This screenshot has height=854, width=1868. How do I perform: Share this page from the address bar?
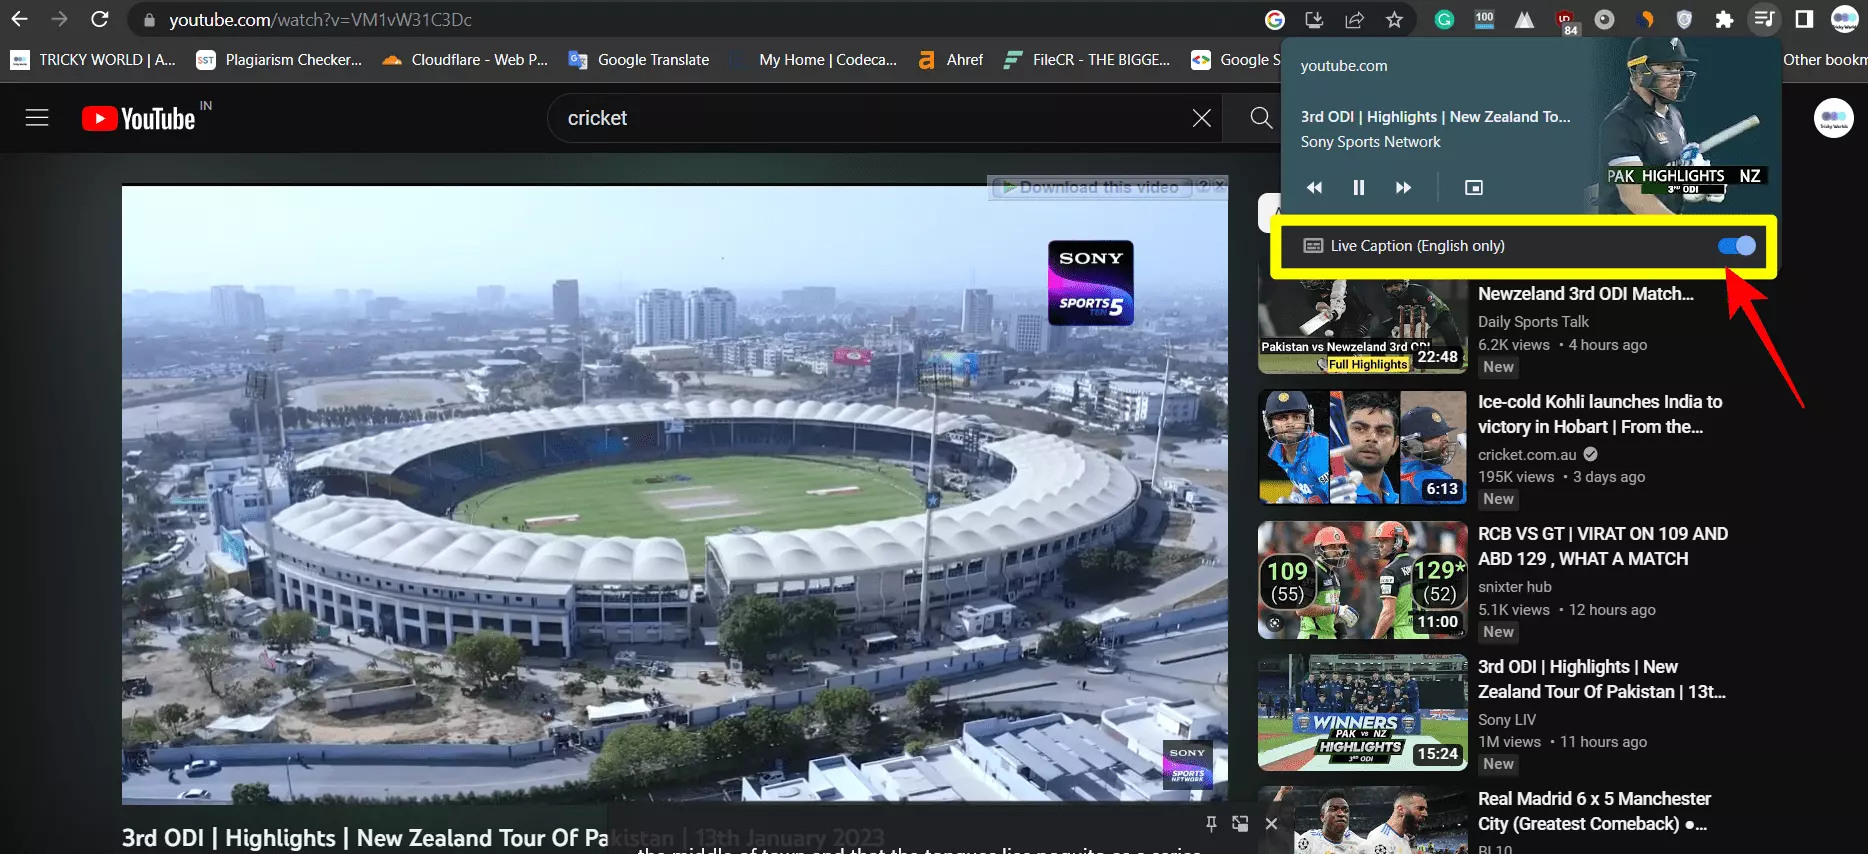1354,20
